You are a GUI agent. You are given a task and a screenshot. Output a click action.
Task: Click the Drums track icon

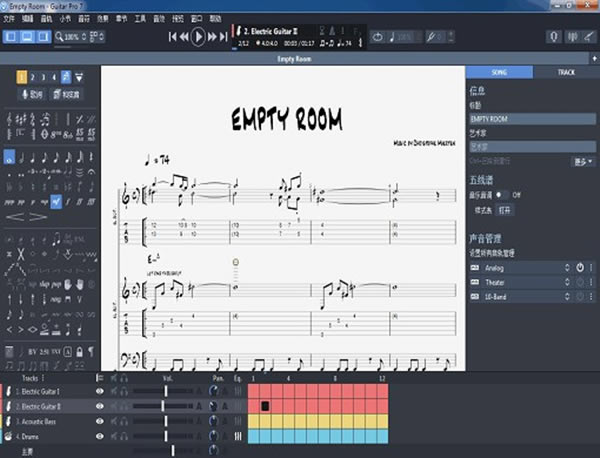point(7,436)
